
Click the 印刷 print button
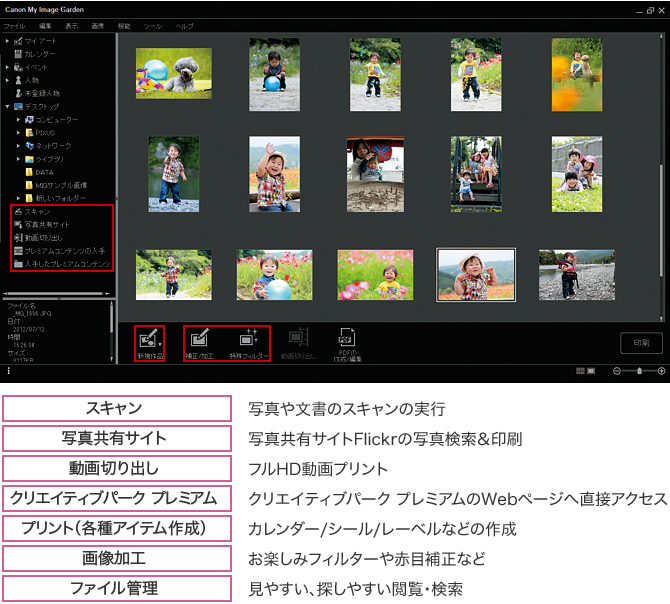click(x=641, y=343)
